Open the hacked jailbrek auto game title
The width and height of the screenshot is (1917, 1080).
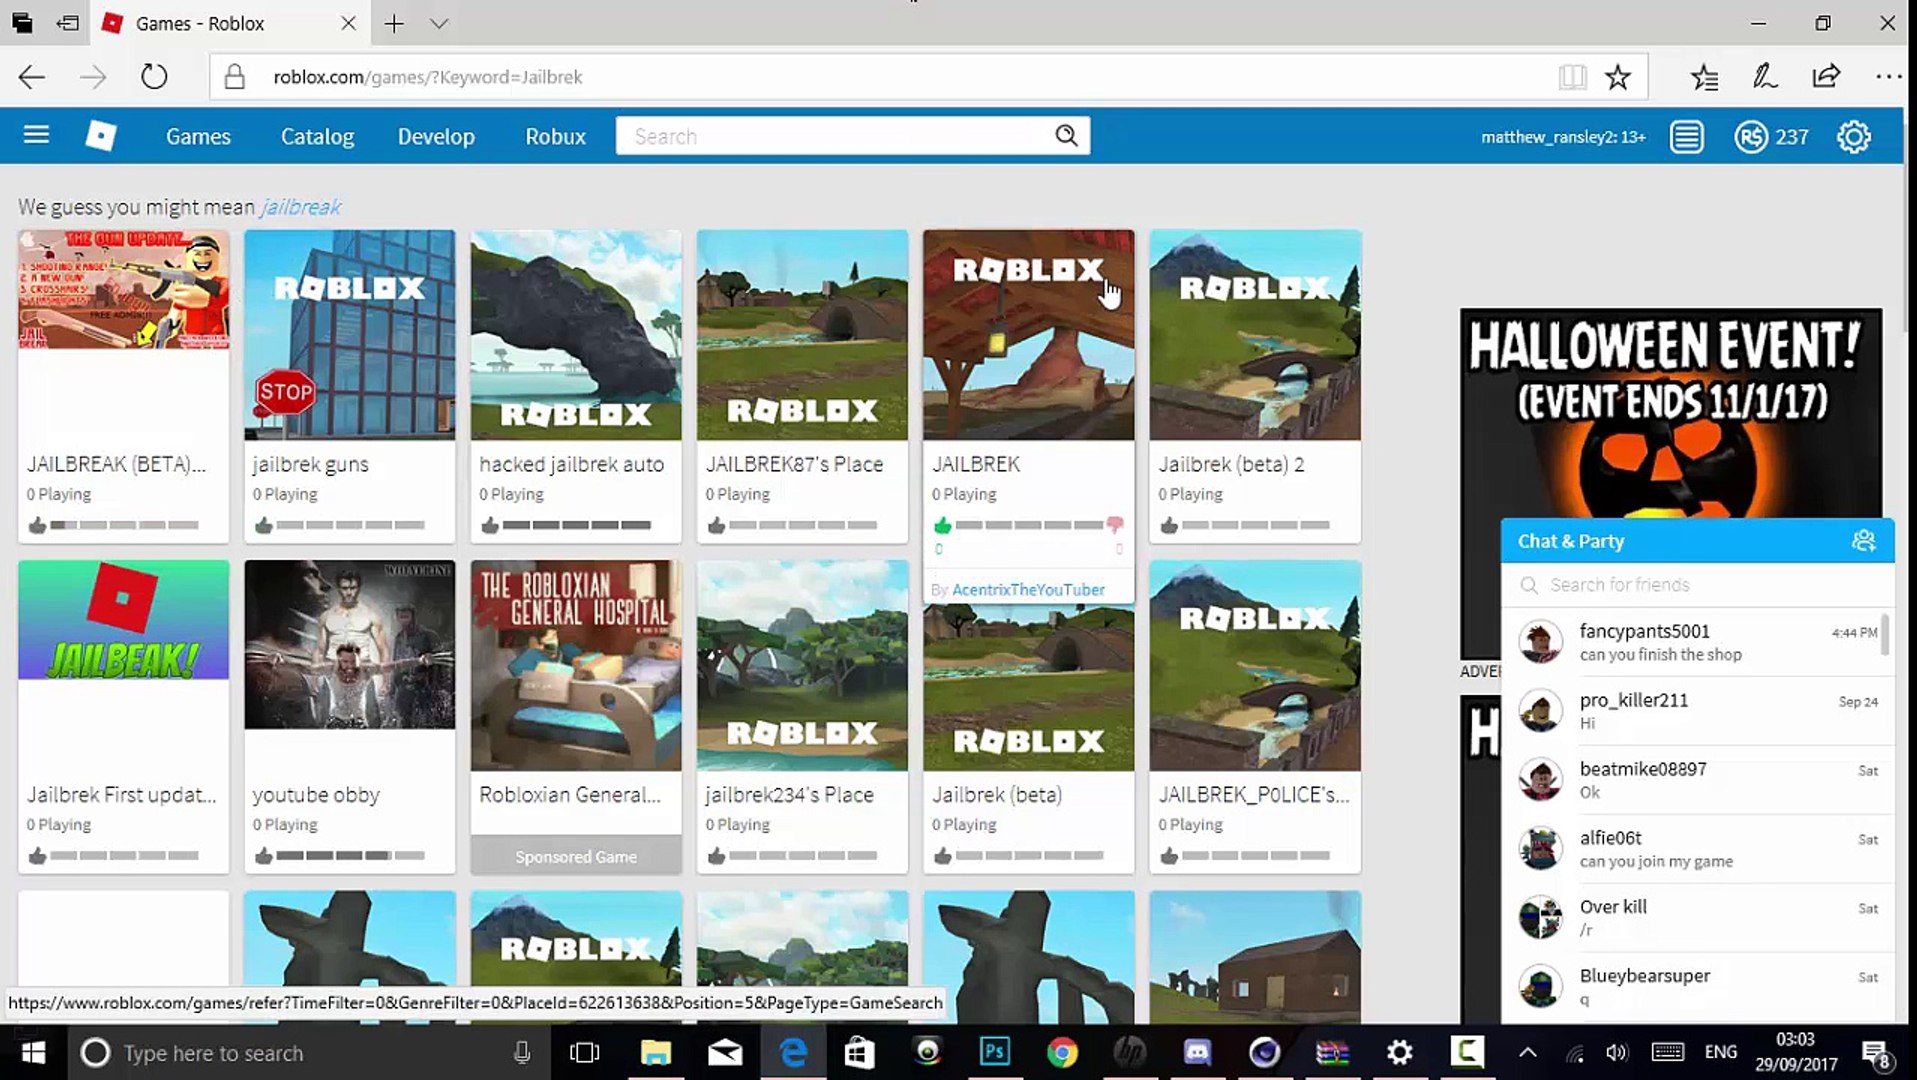(x=571, y=464)
